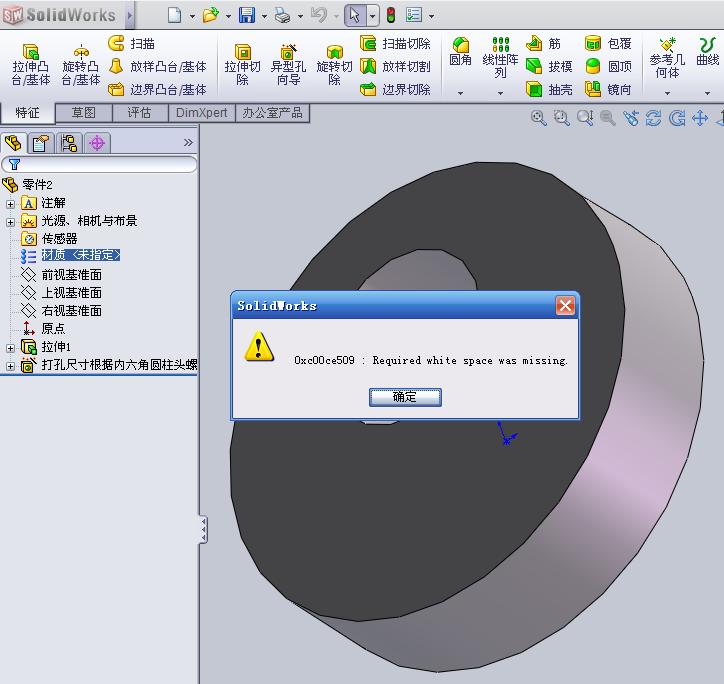Open the ConfigurationManager tab icon
The image size is (724, 684).
69,143
